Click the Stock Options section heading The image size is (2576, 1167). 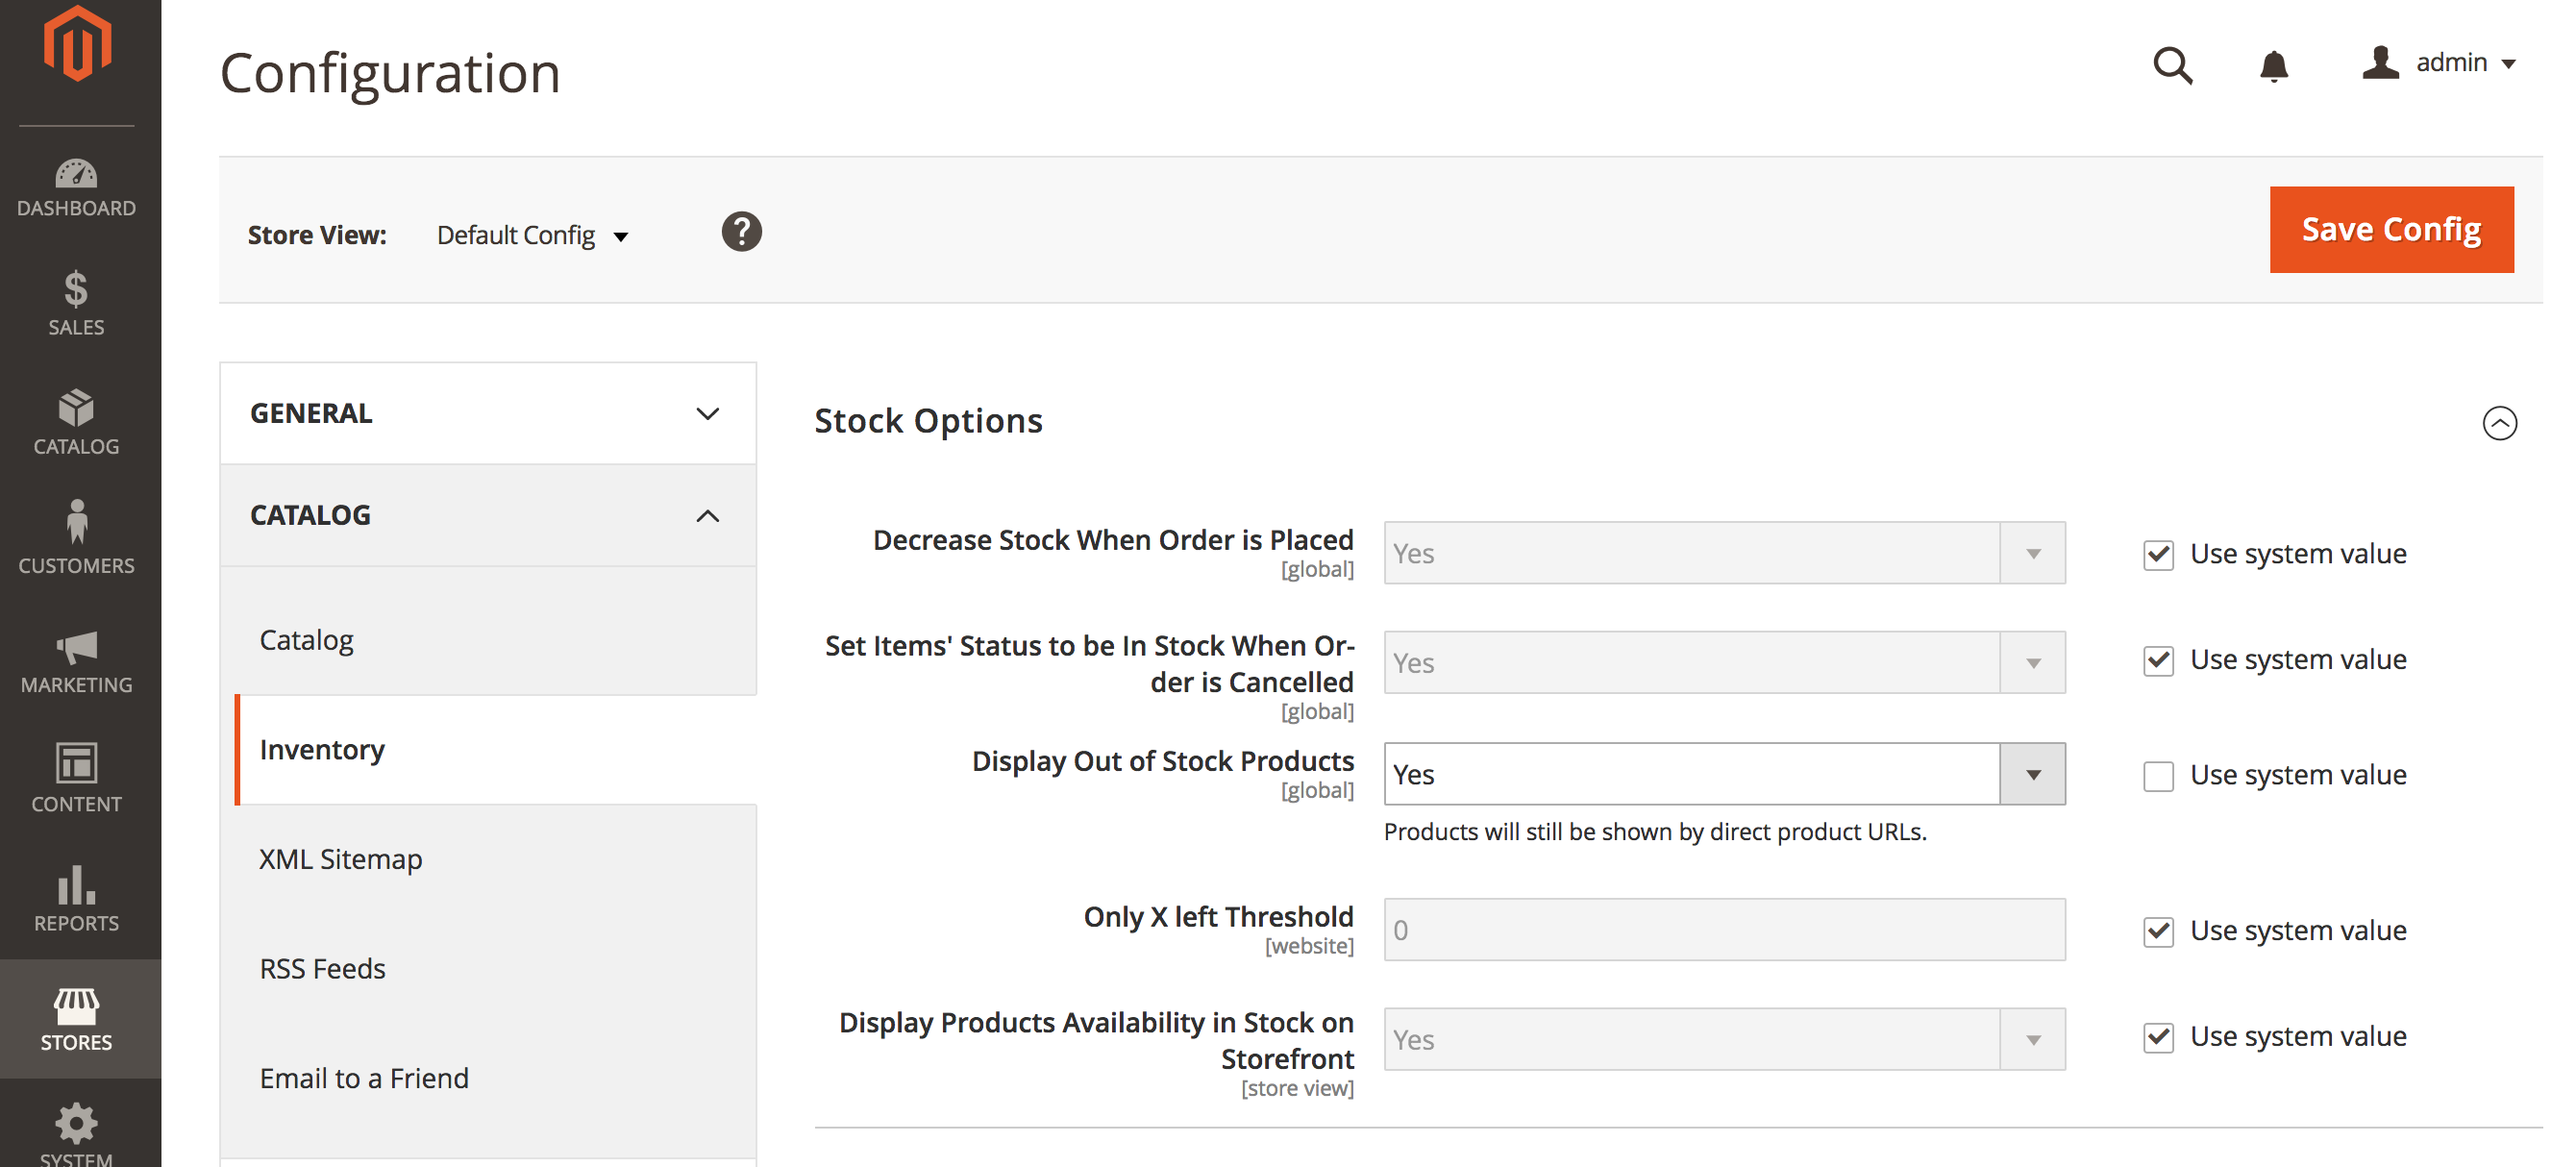tap(928, 421)
